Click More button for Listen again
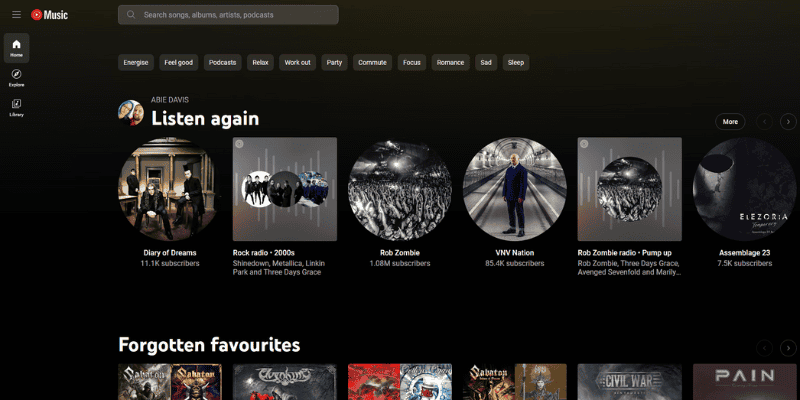Screen dimensions: 800x400 (730, 122)
